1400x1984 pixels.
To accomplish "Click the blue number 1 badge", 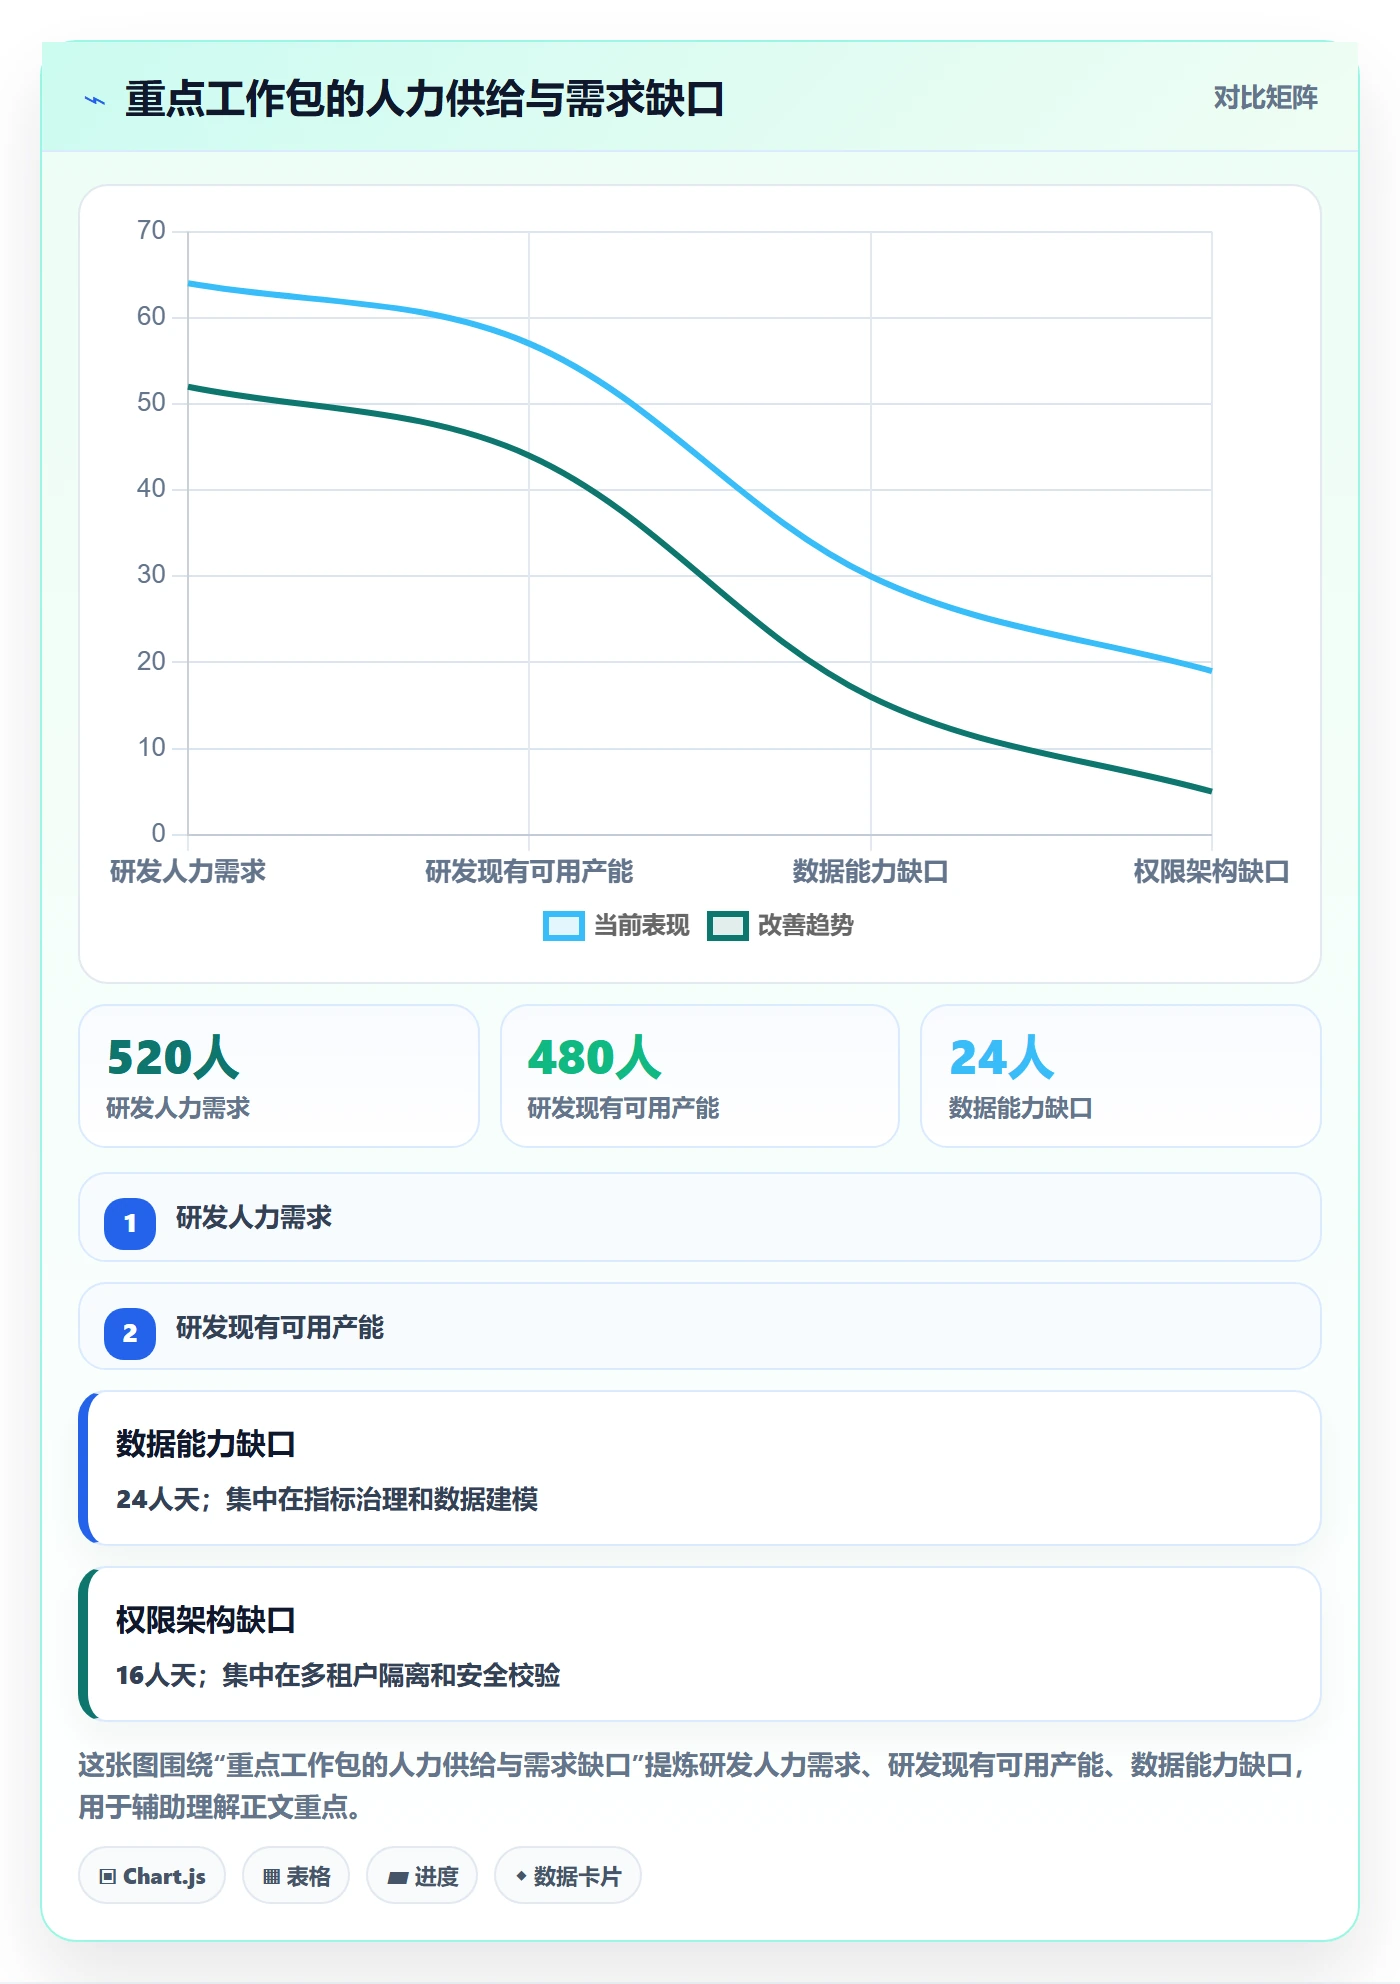I will point(130,1223).
